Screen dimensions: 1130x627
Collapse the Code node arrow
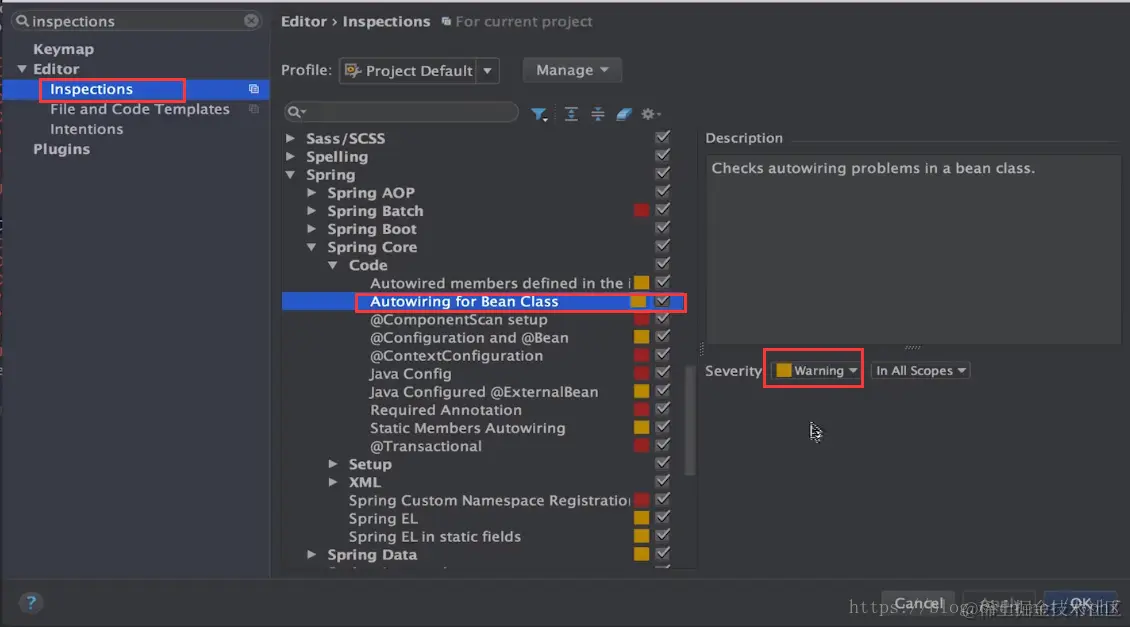333,265
